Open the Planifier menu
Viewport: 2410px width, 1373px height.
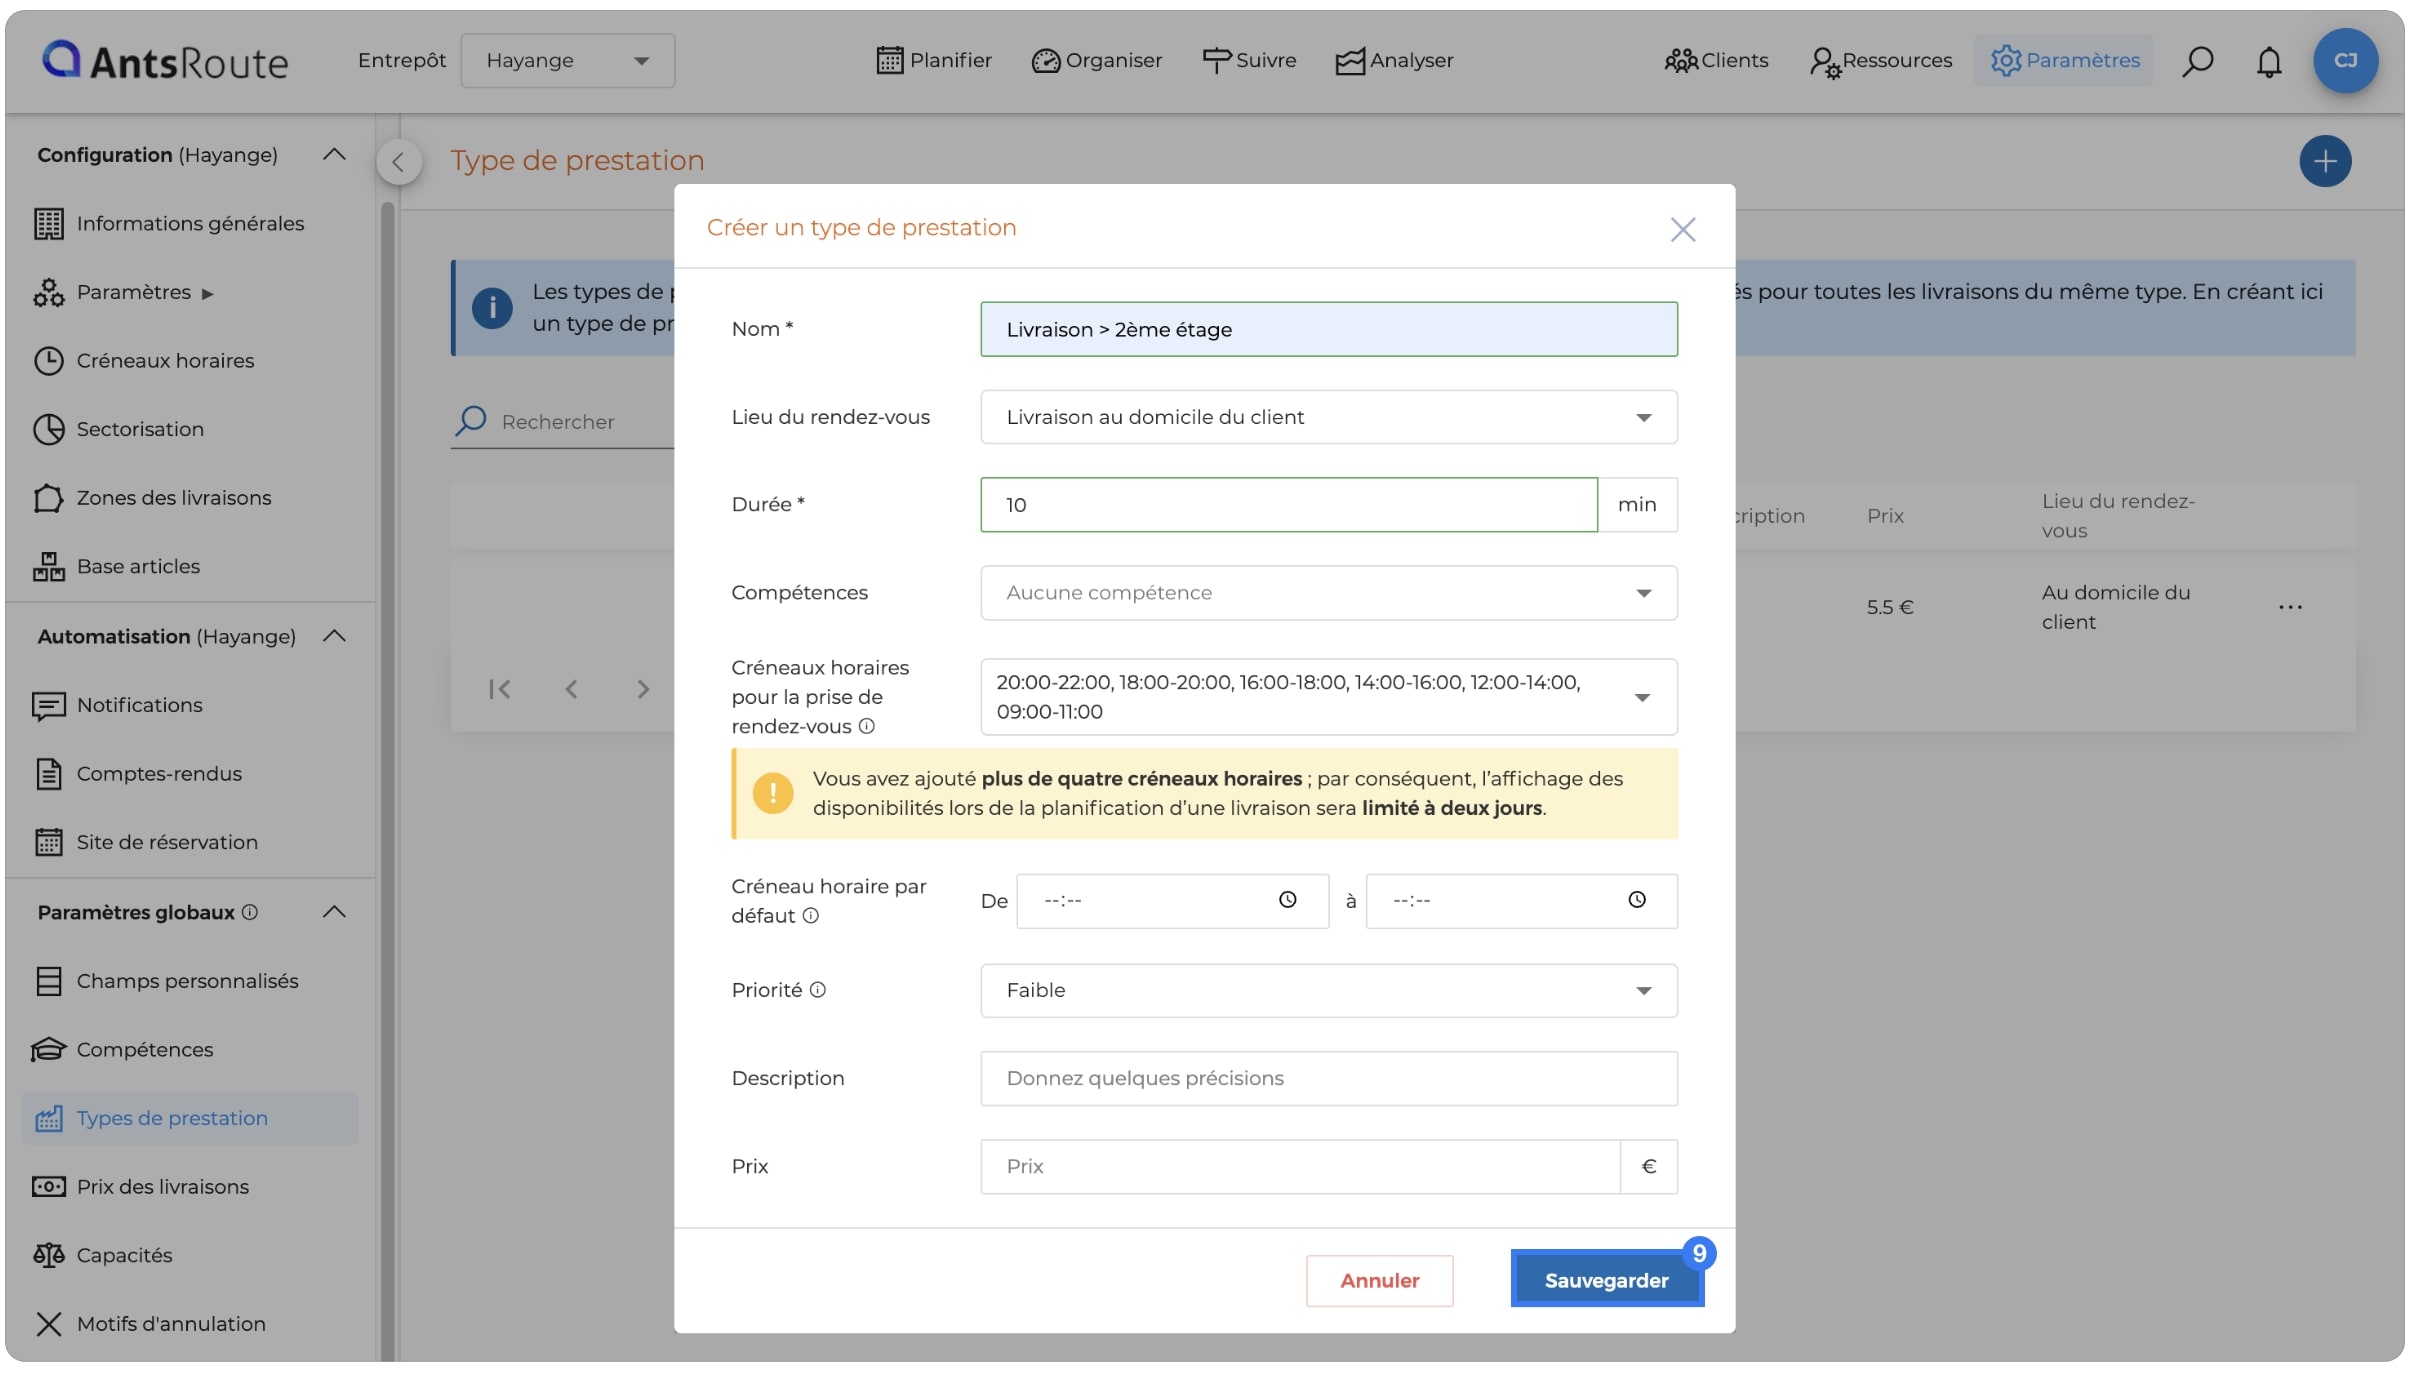[x=934, y=61]
